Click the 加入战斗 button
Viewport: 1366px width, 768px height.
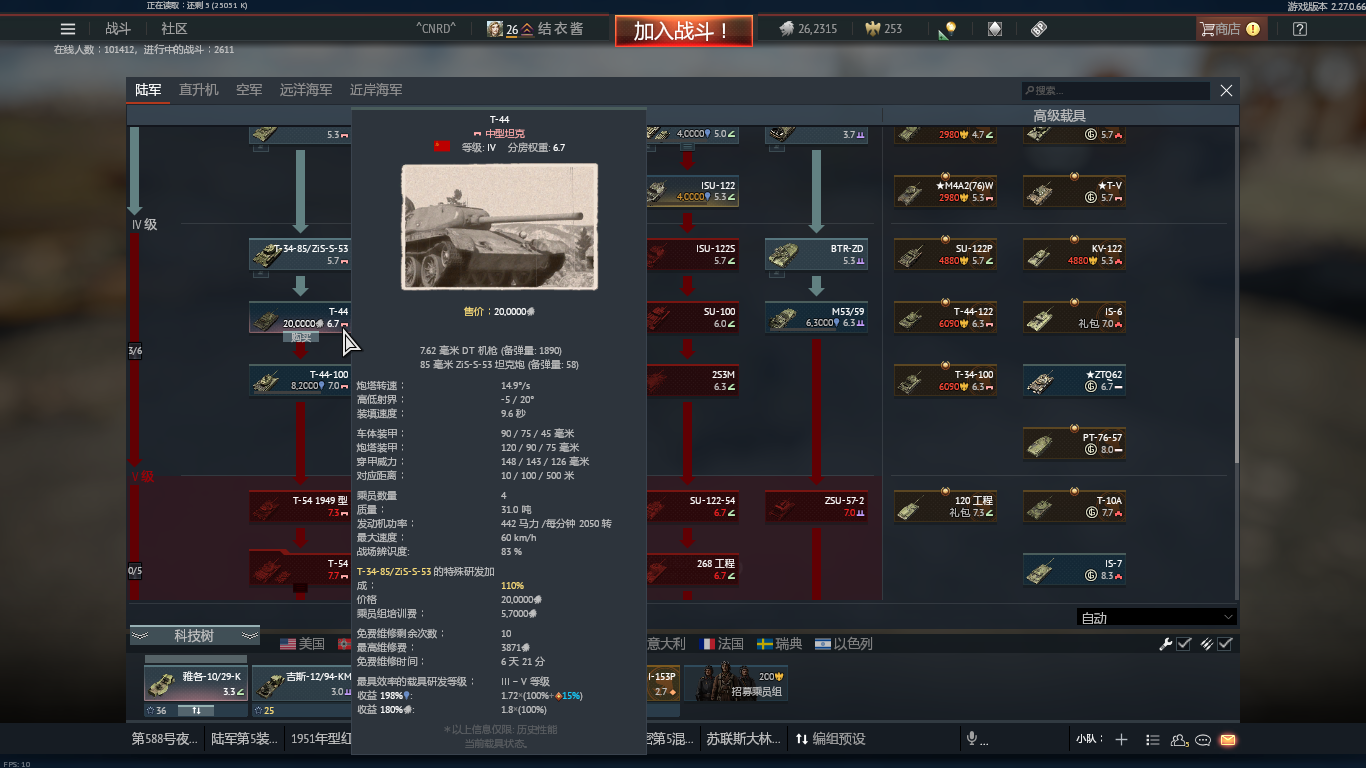coord(683,31)
